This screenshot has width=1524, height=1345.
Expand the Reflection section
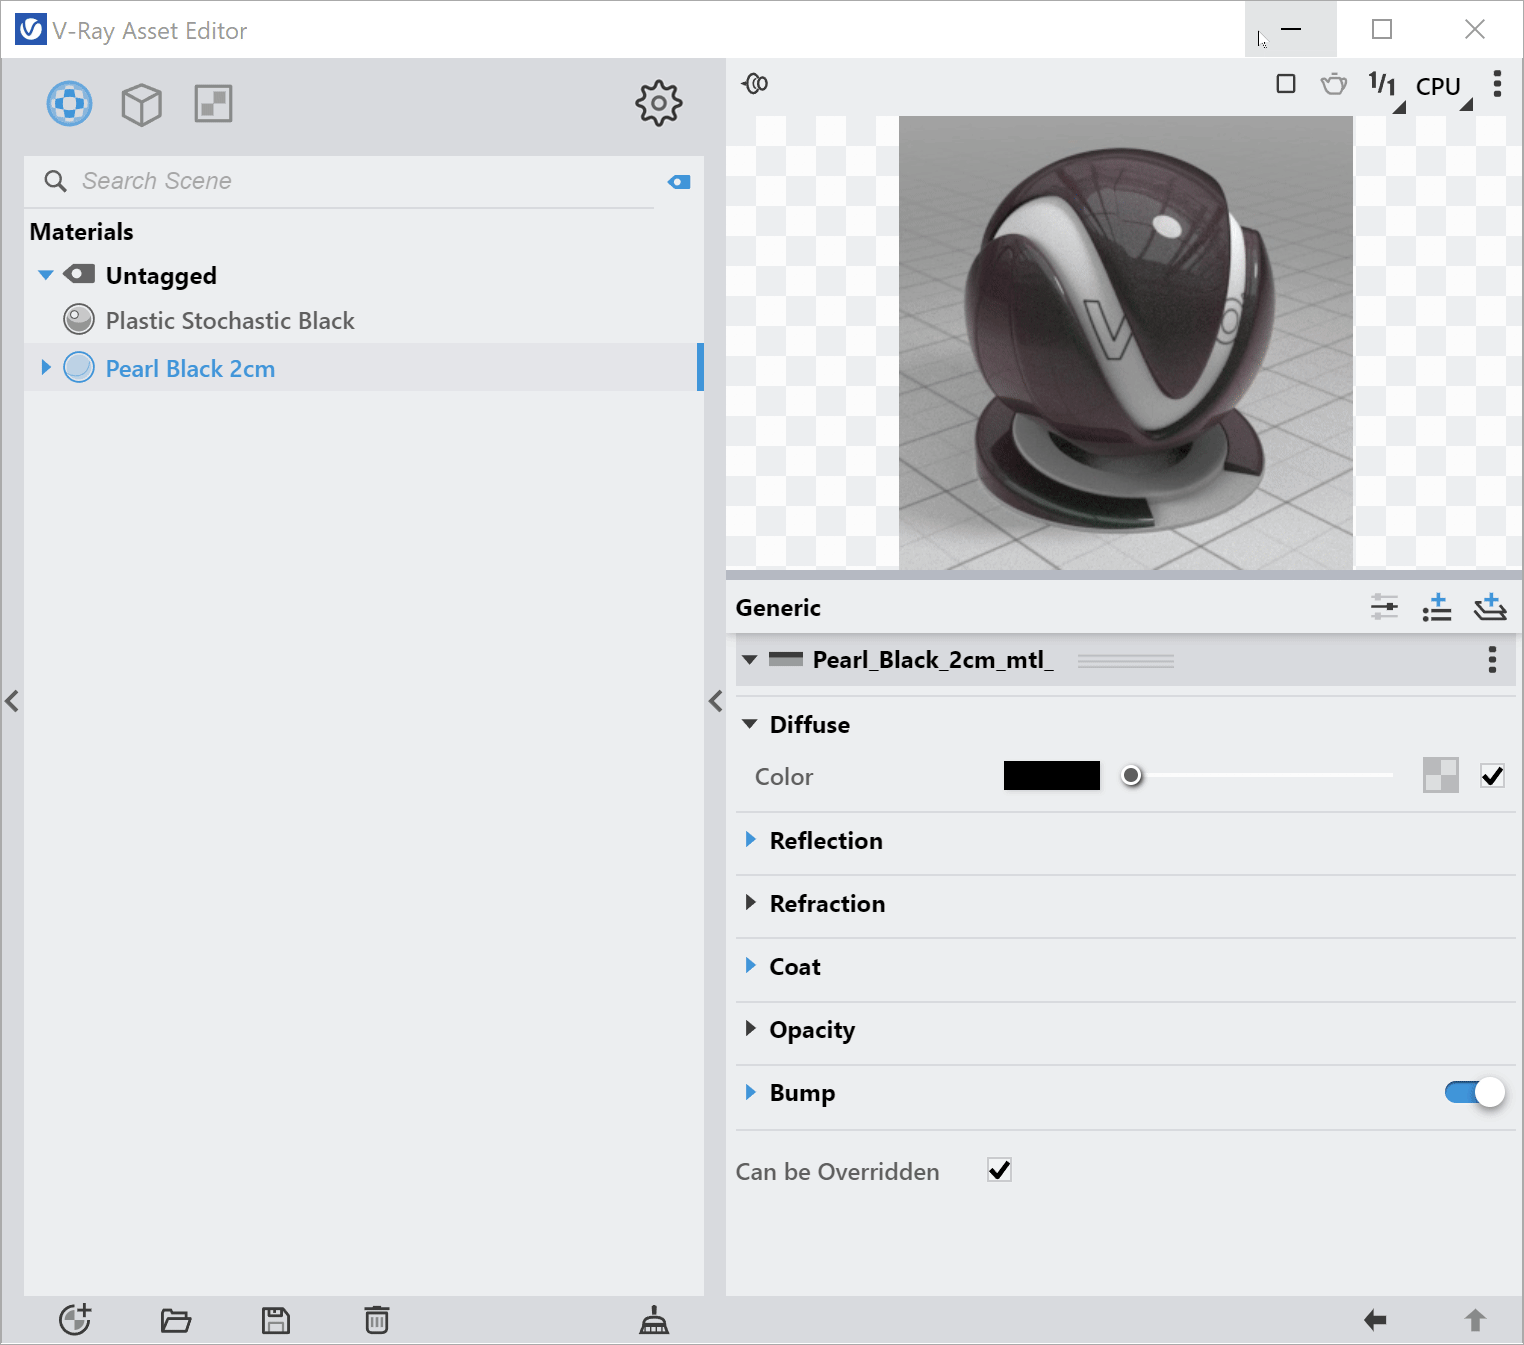(751, 840)
